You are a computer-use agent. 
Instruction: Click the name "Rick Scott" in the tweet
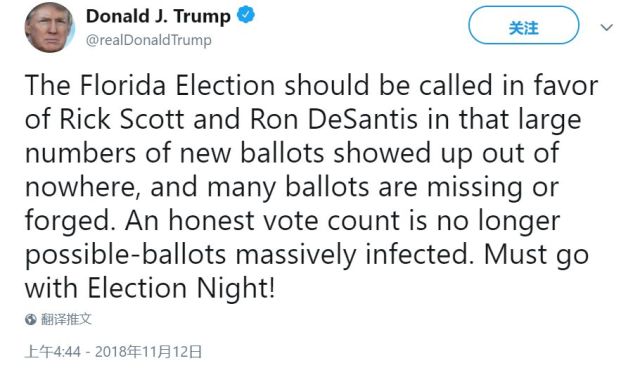point(122,120)
